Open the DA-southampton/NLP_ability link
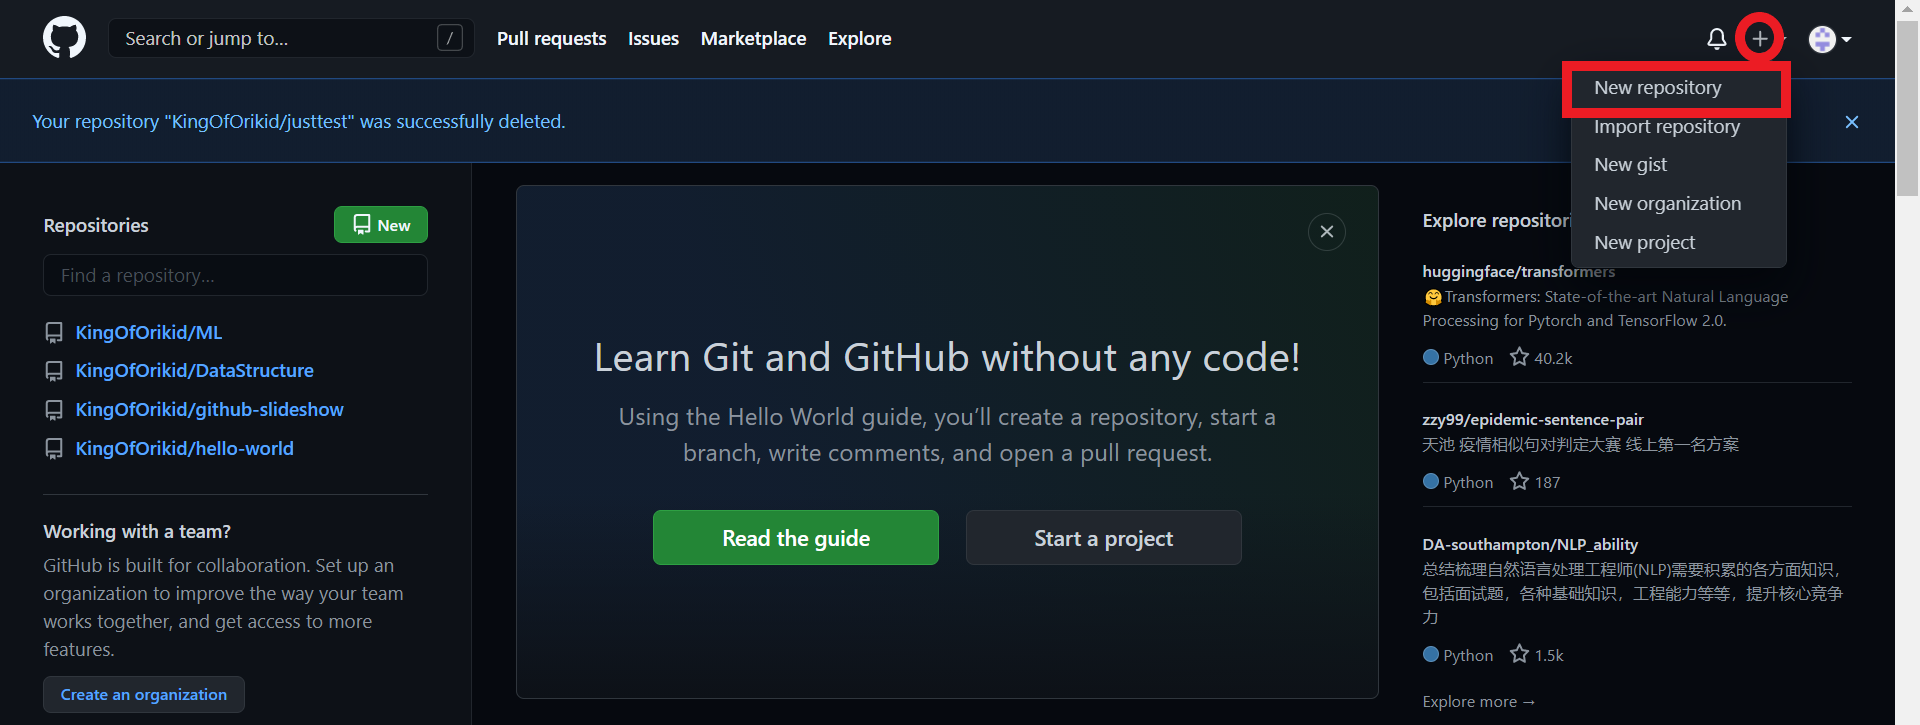The height and width of the screenshot is (725, 1920). [x=1530, y=544]
